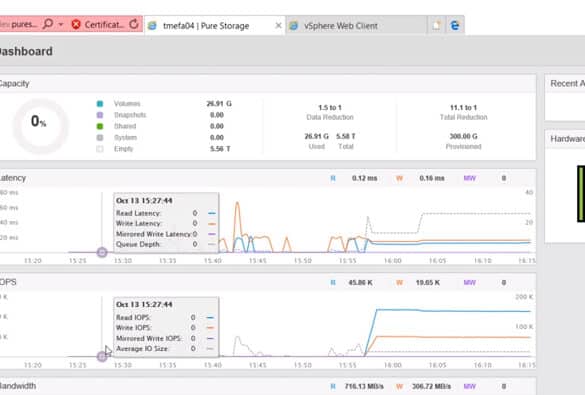Click the 1.5 to 1 Data Reduction value
Image resolution: width=585 pixels, height=395 pixels.
[x=330, y=108]
